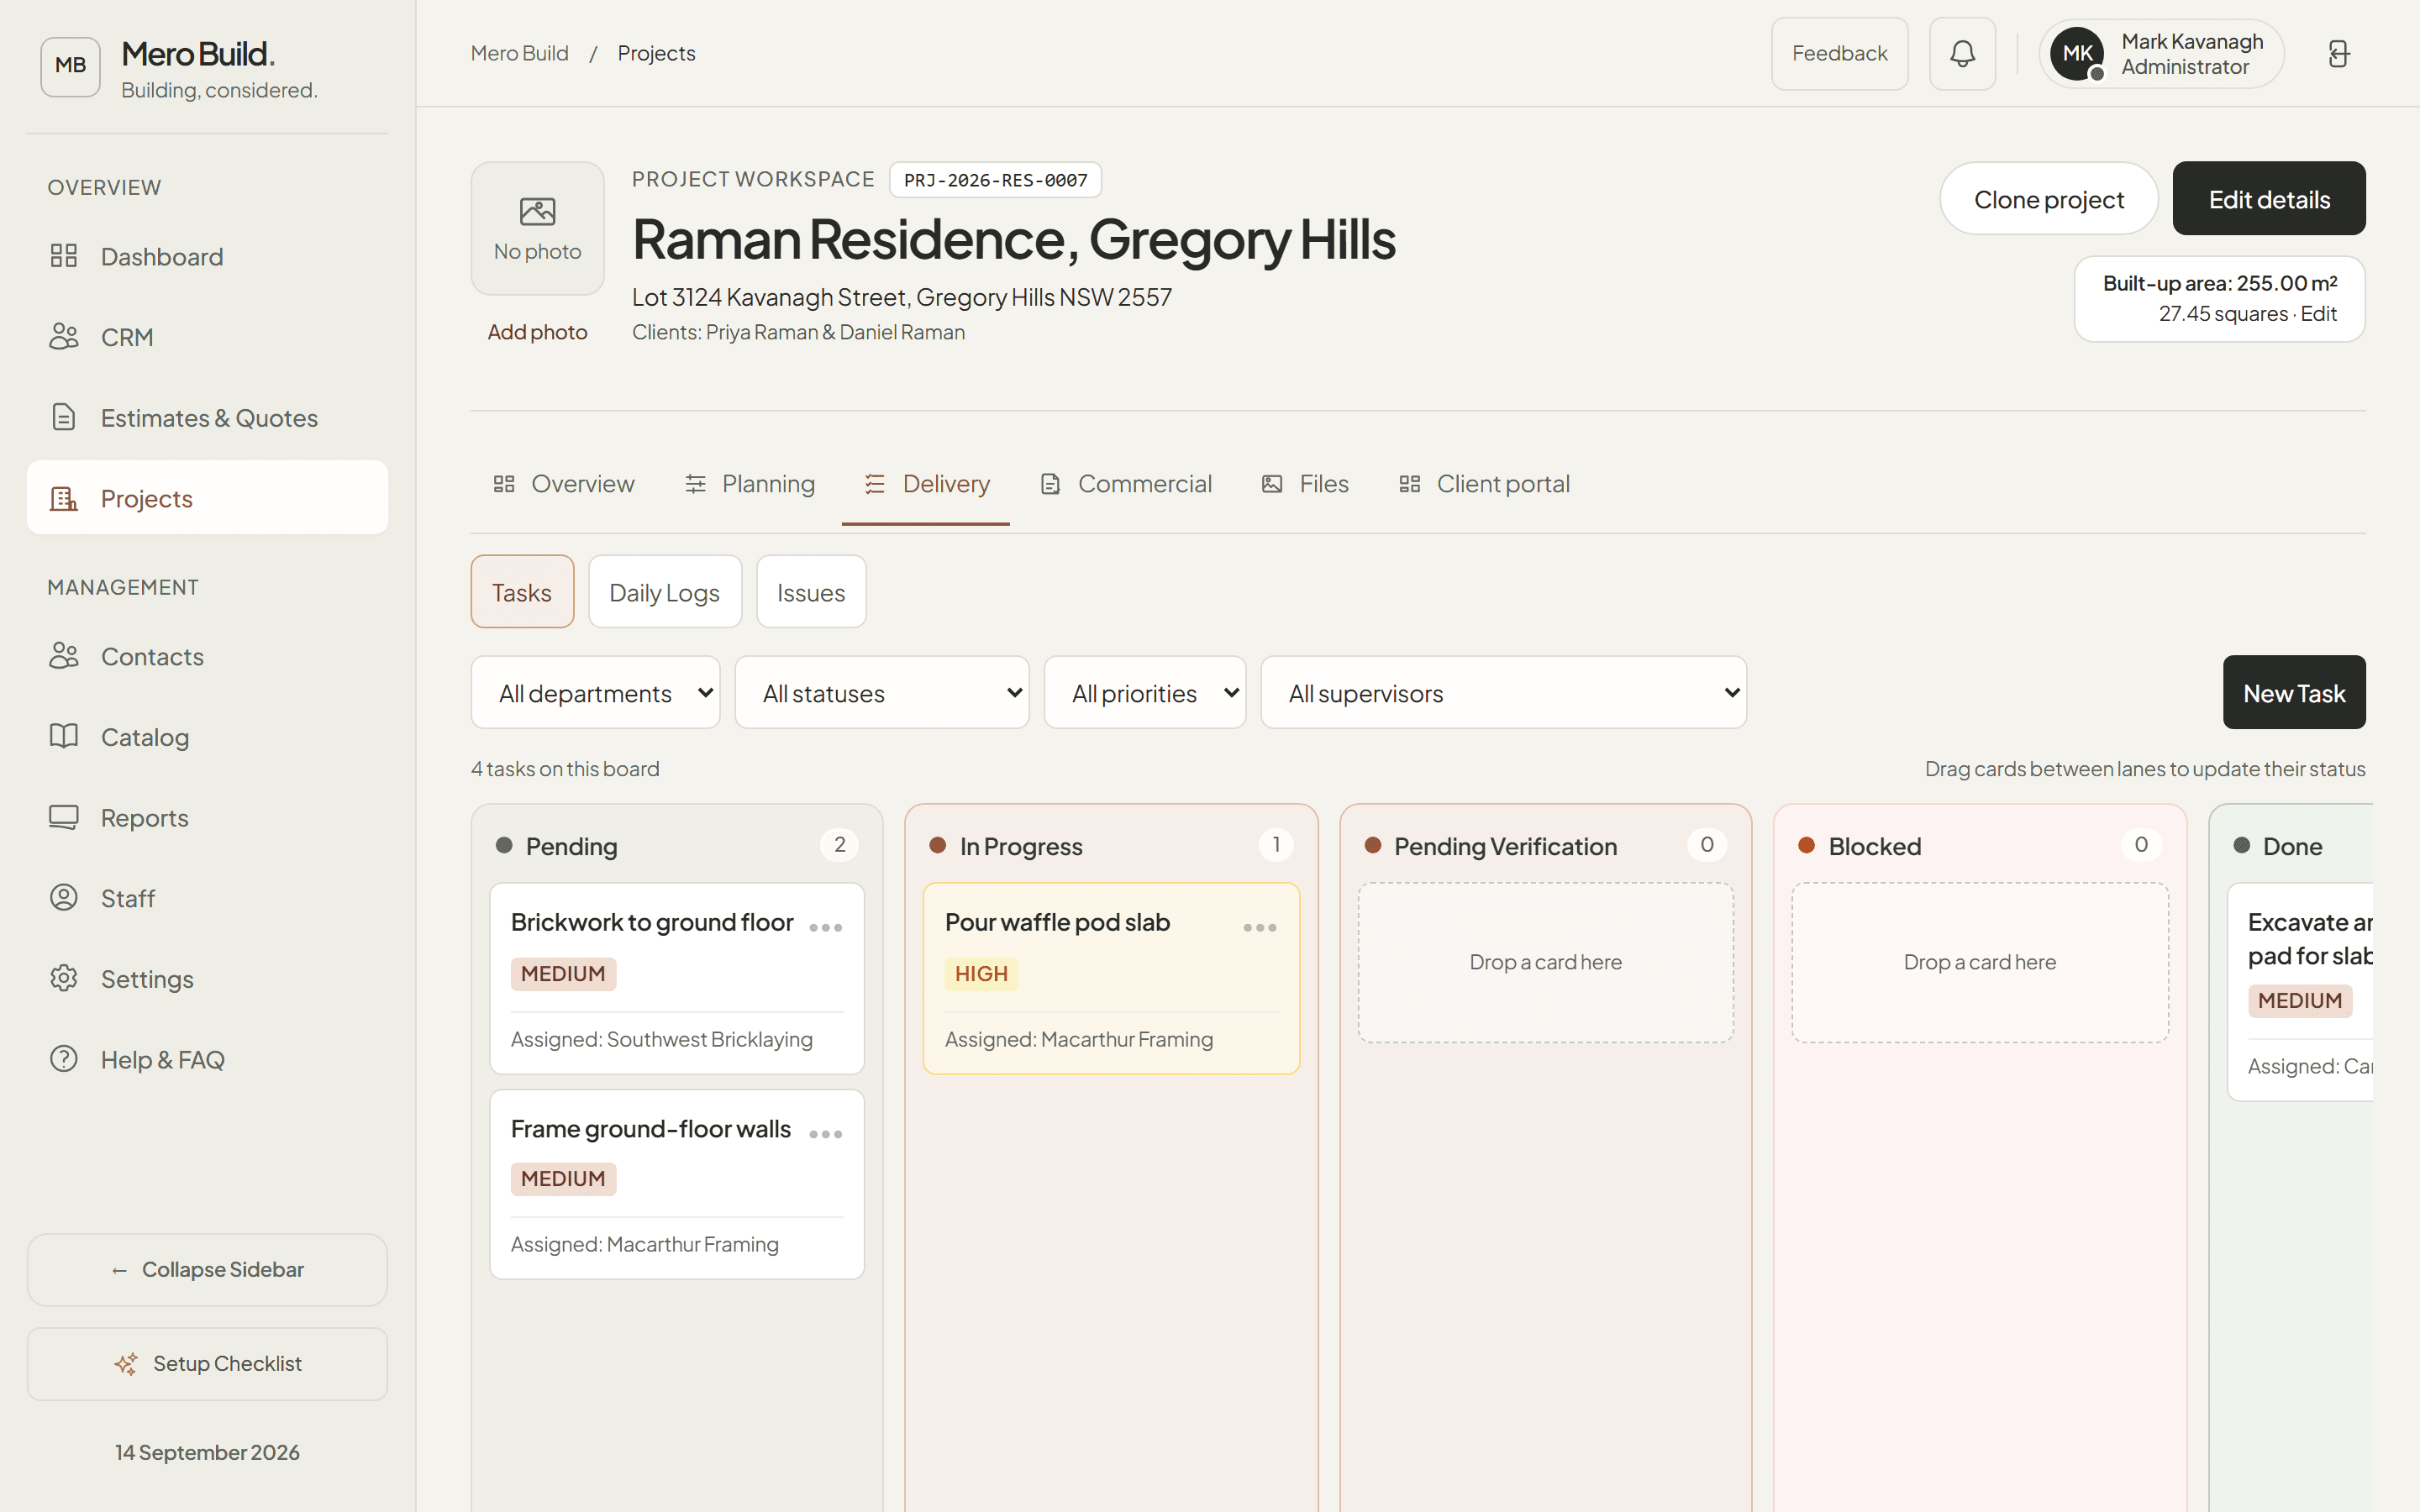Click Clone project
This screenshot has width=2420, height=1512.
pos(2048,199)
